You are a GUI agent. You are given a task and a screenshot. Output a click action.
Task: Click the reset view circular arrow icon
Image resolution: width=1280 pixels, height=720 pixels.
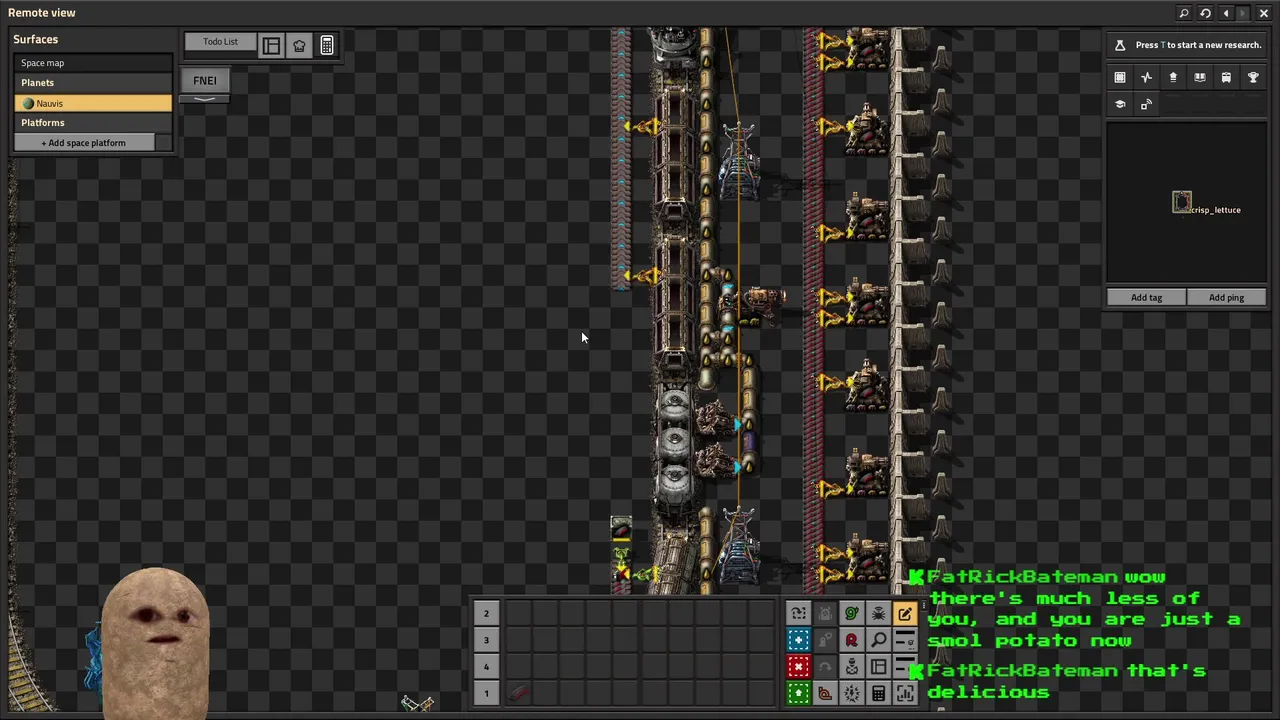pyautogui.click(x=1205, y=13)
